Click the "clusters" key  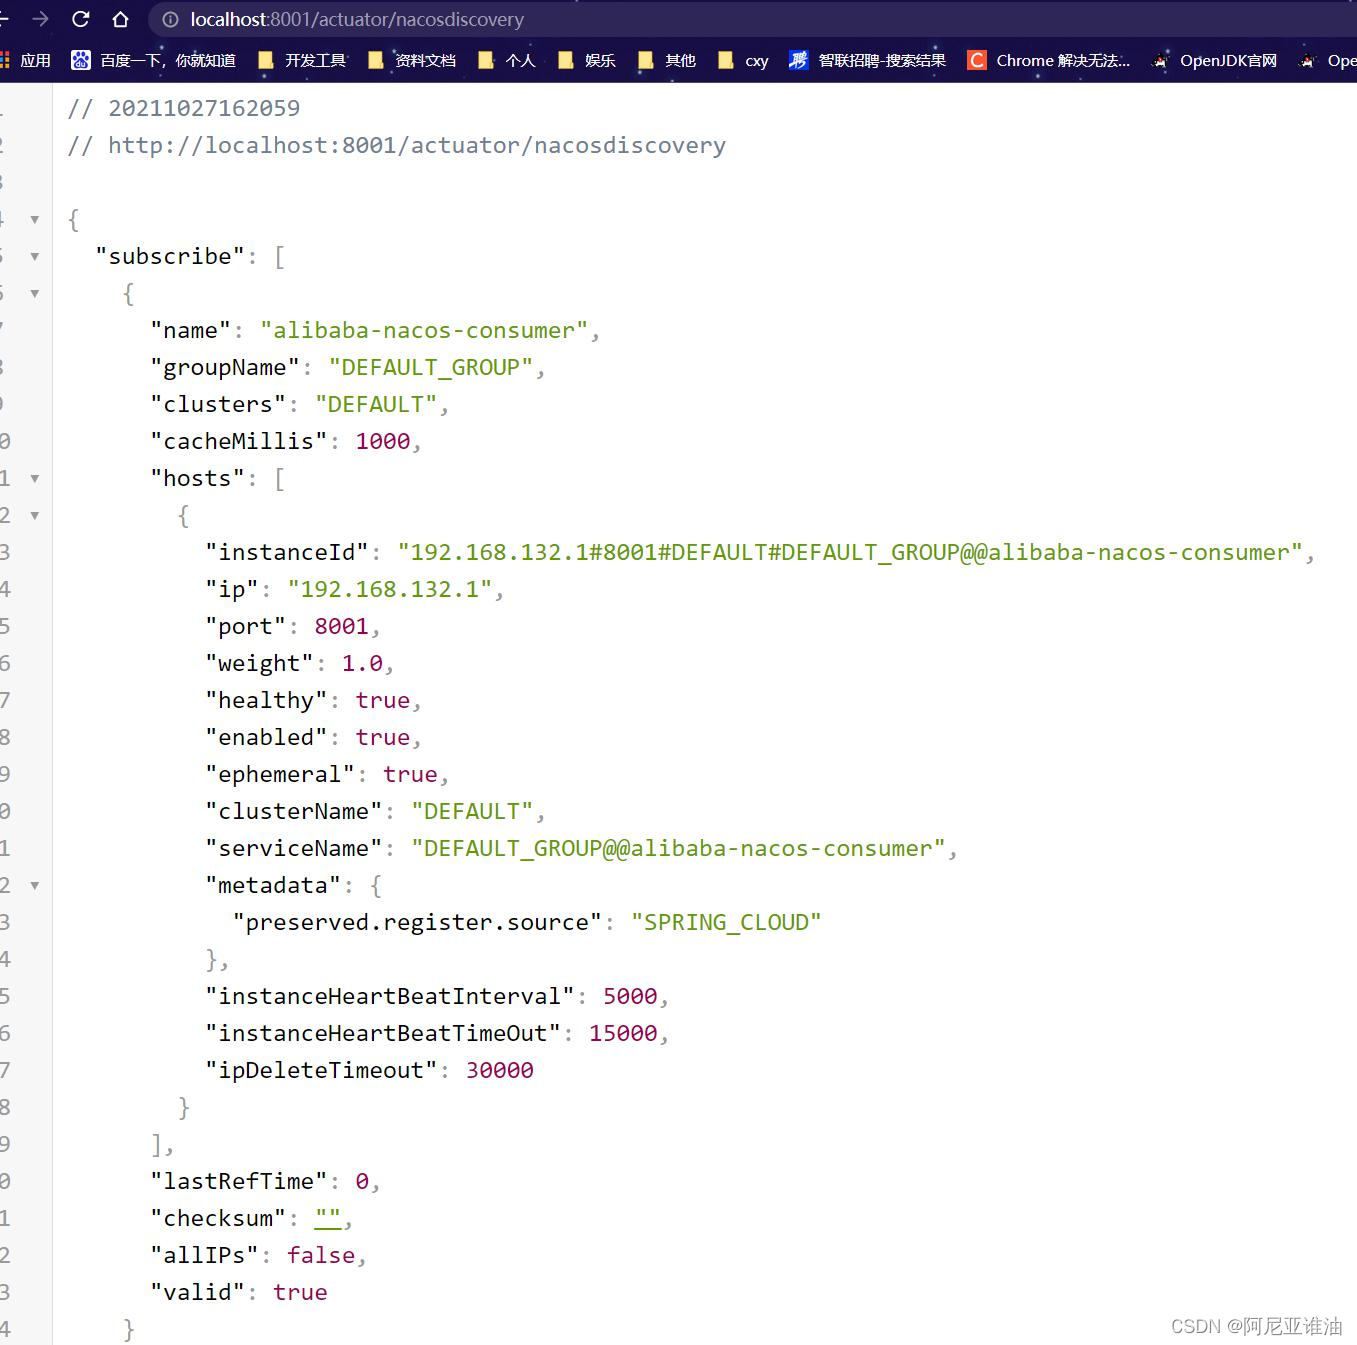coord(218,404)
